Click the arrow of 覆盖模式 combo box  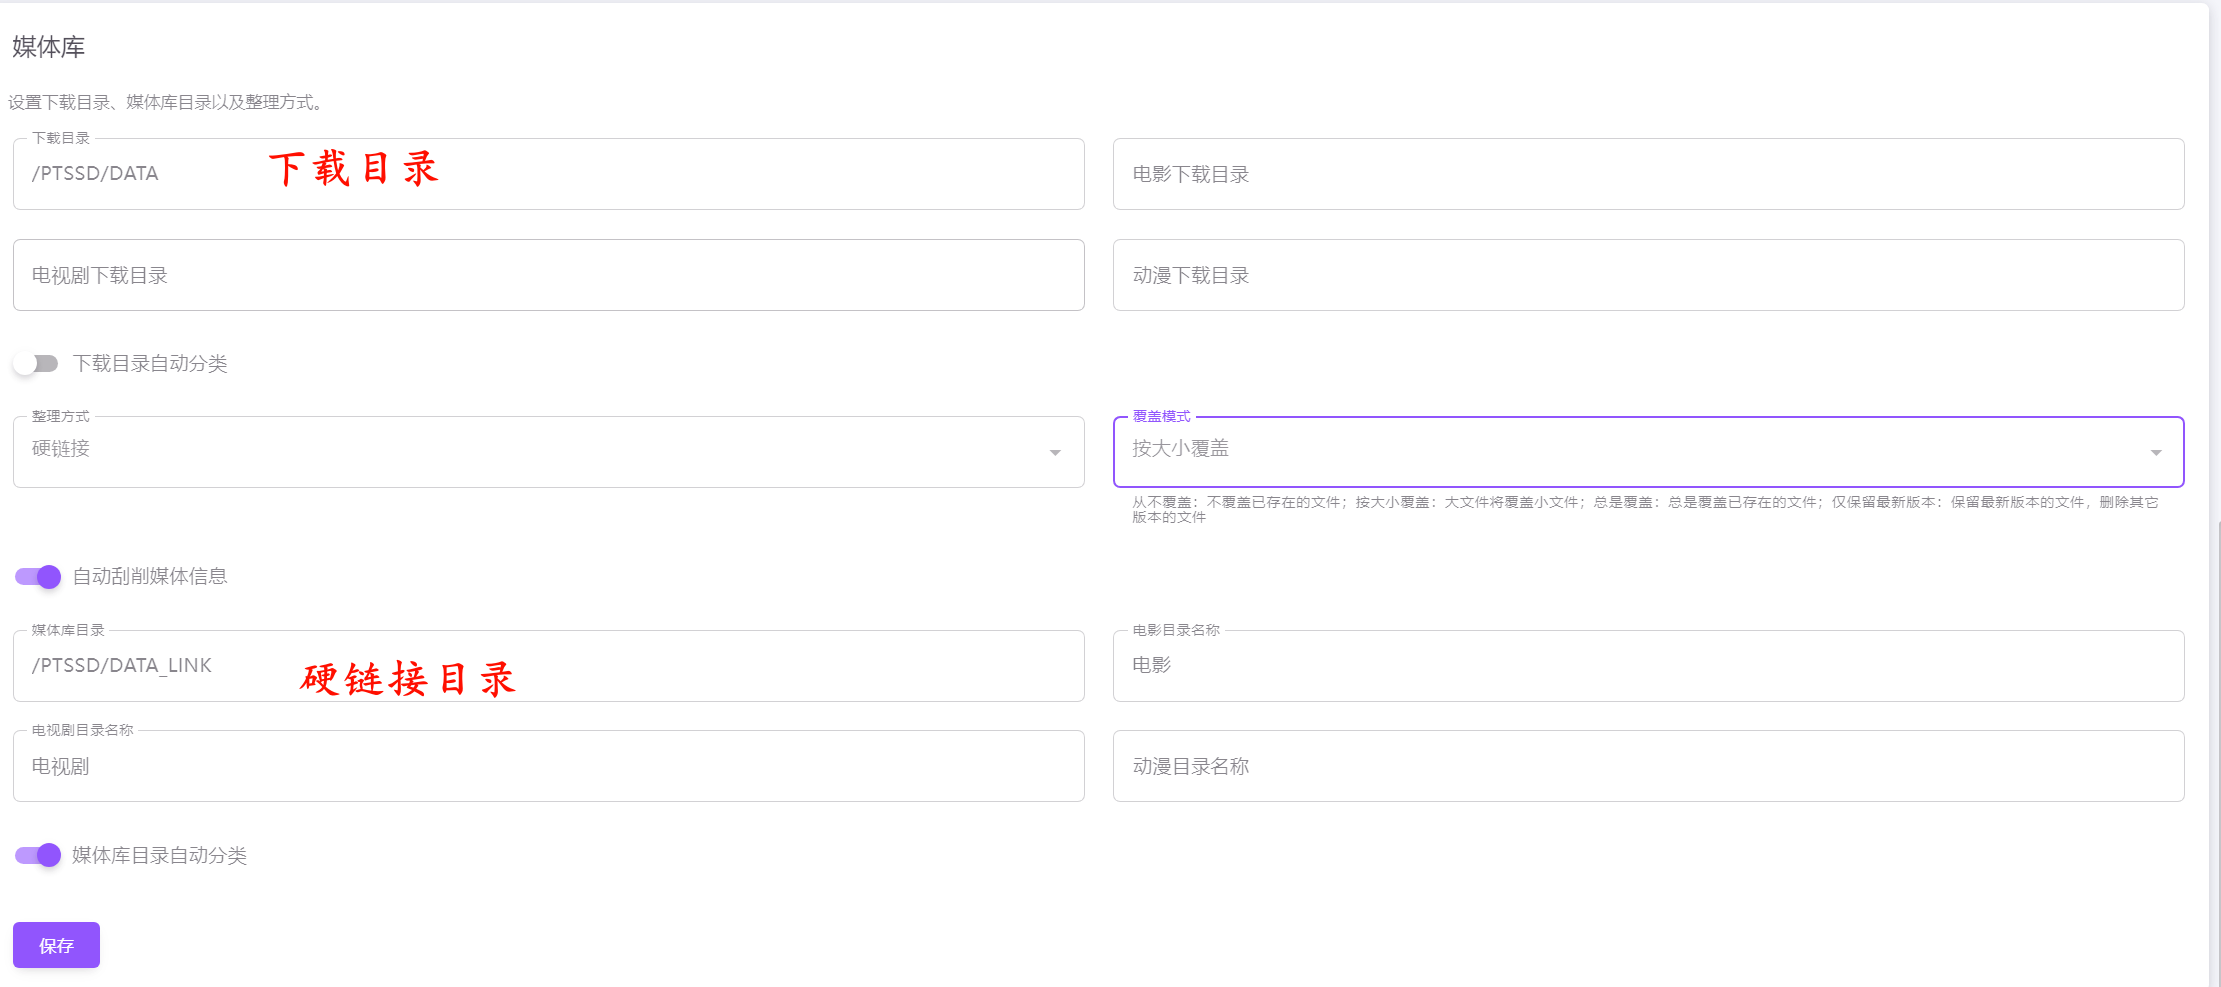[2156, 453]
